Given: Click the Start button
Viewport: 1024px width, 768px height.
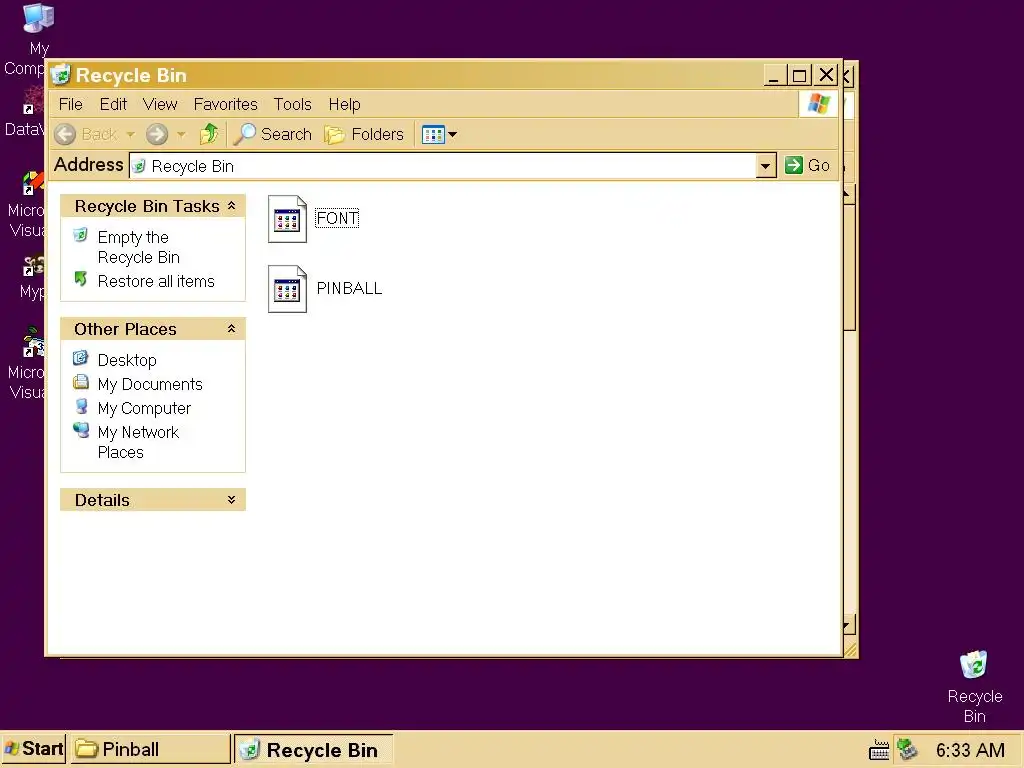Looking at the screenshot, I should coord(33,749).
